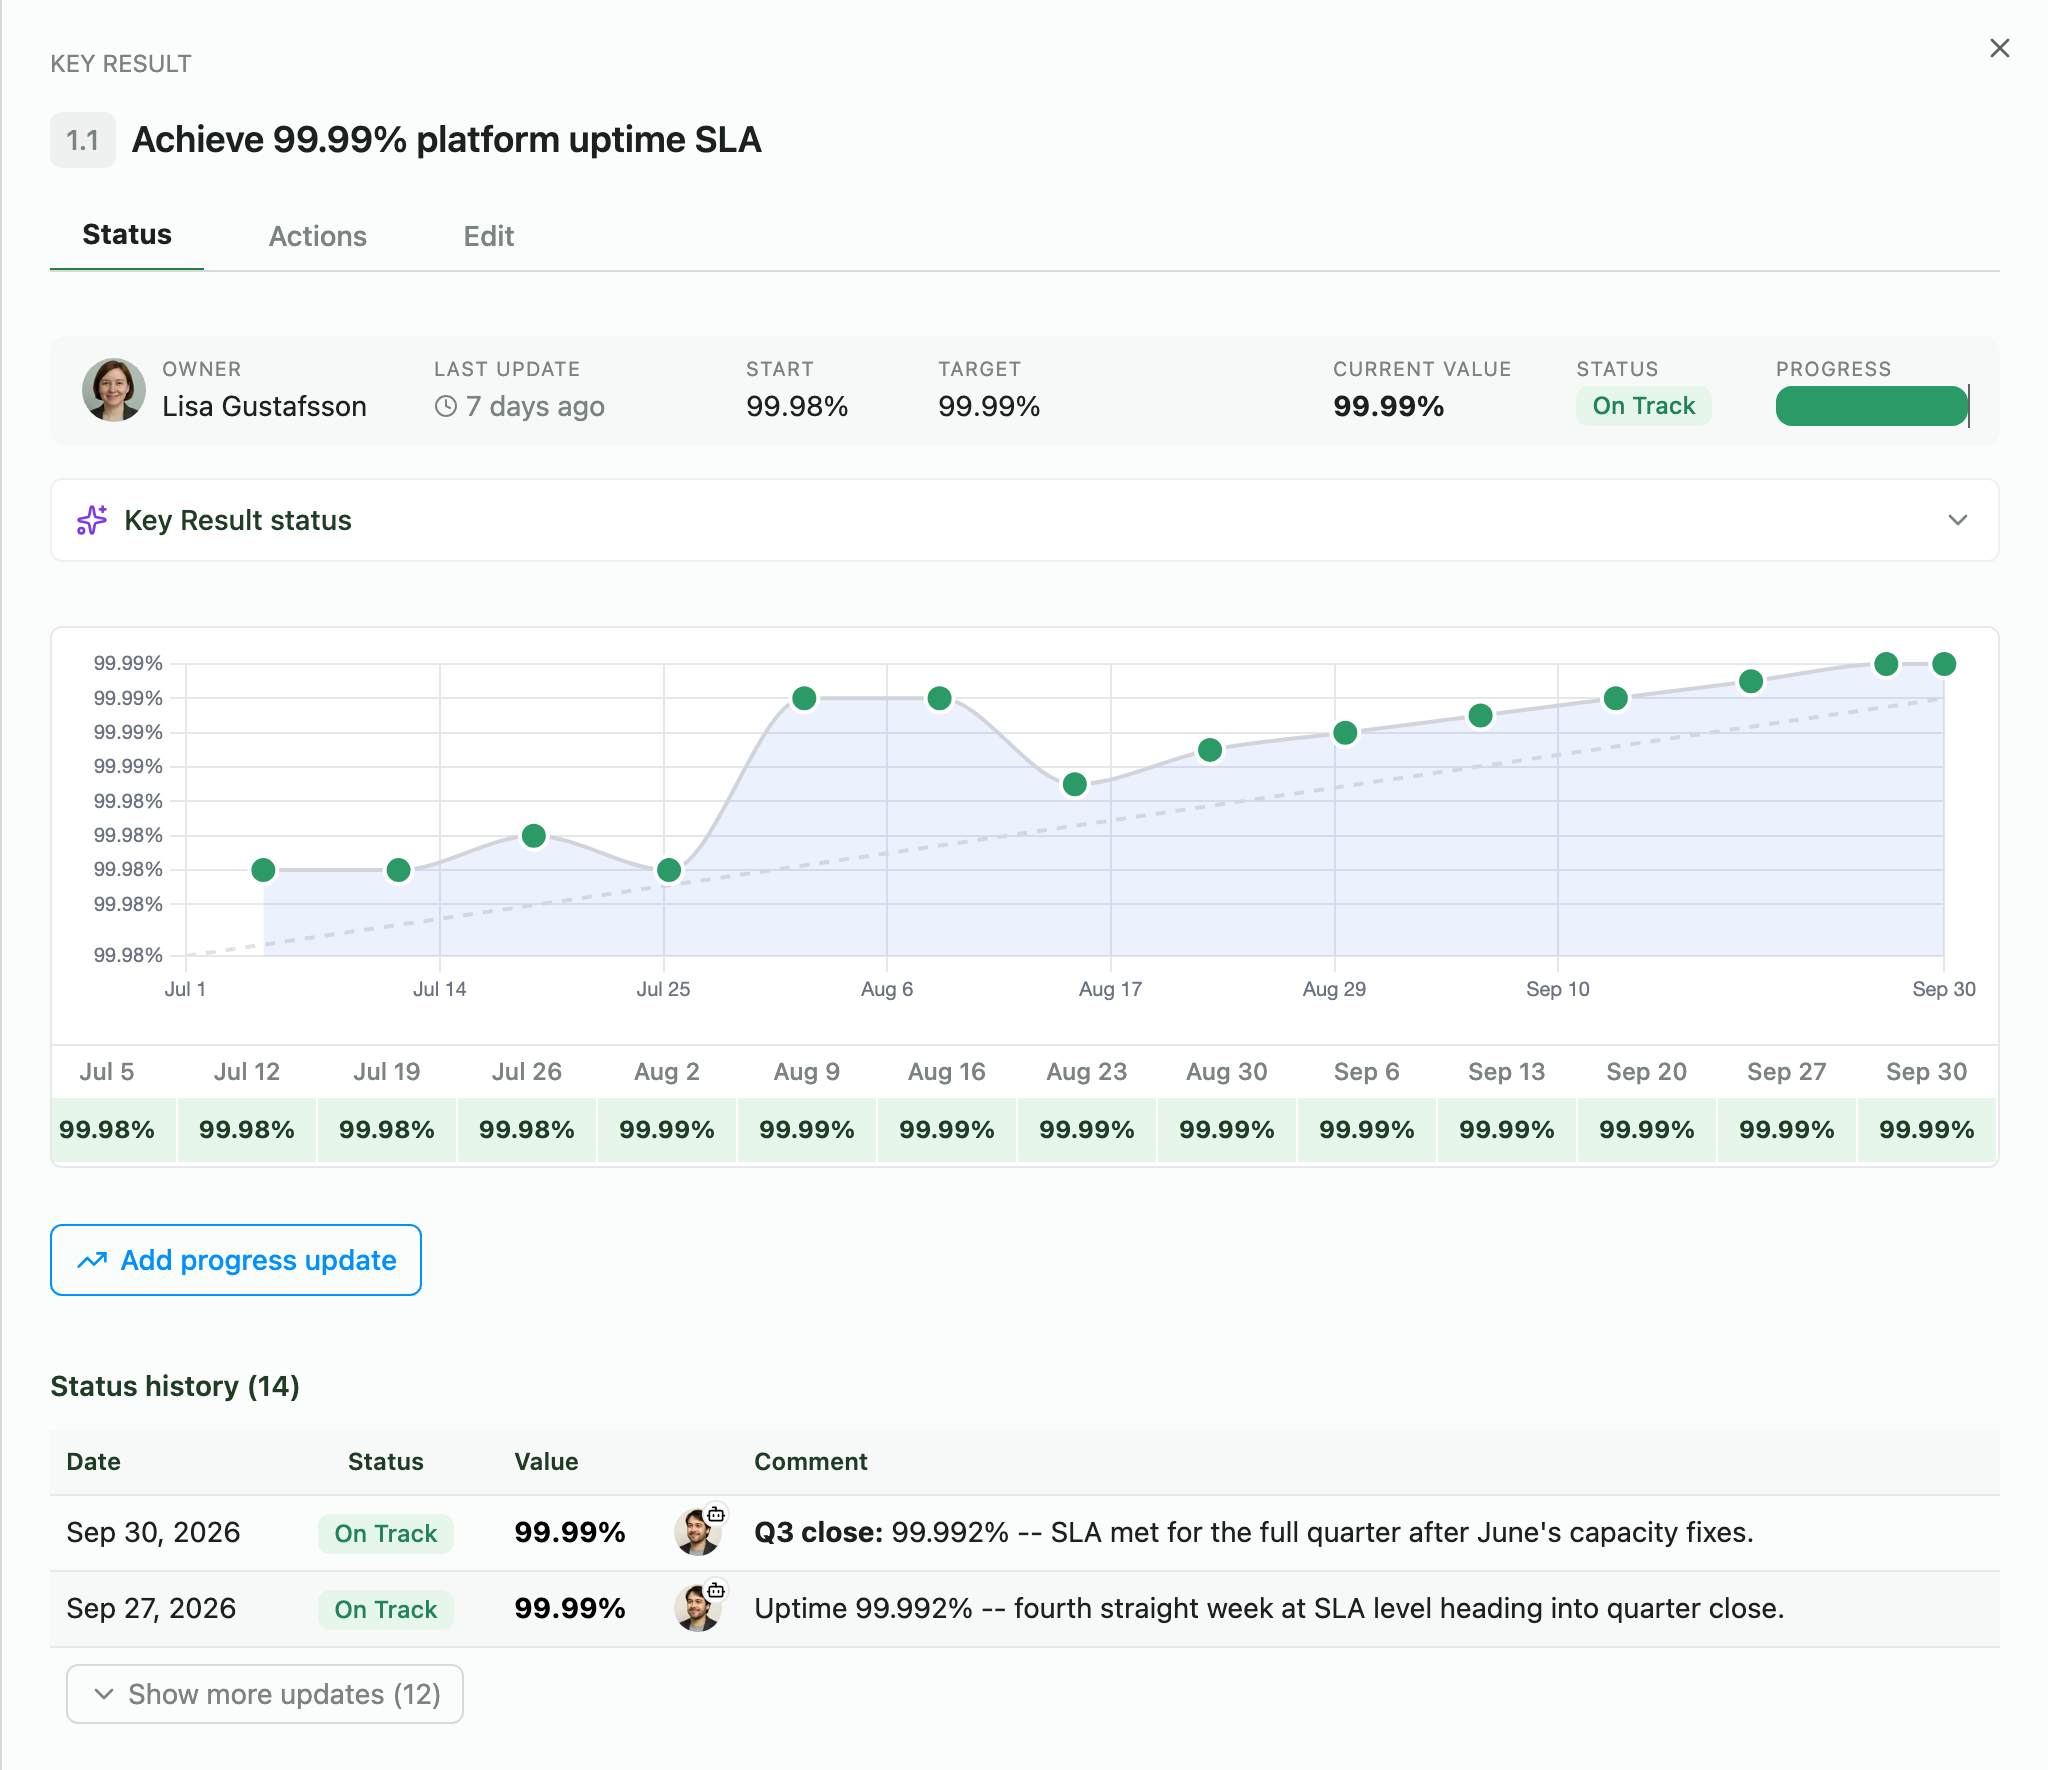
Task: Click the Sep 20 column header
Action: [1647, 1072]
